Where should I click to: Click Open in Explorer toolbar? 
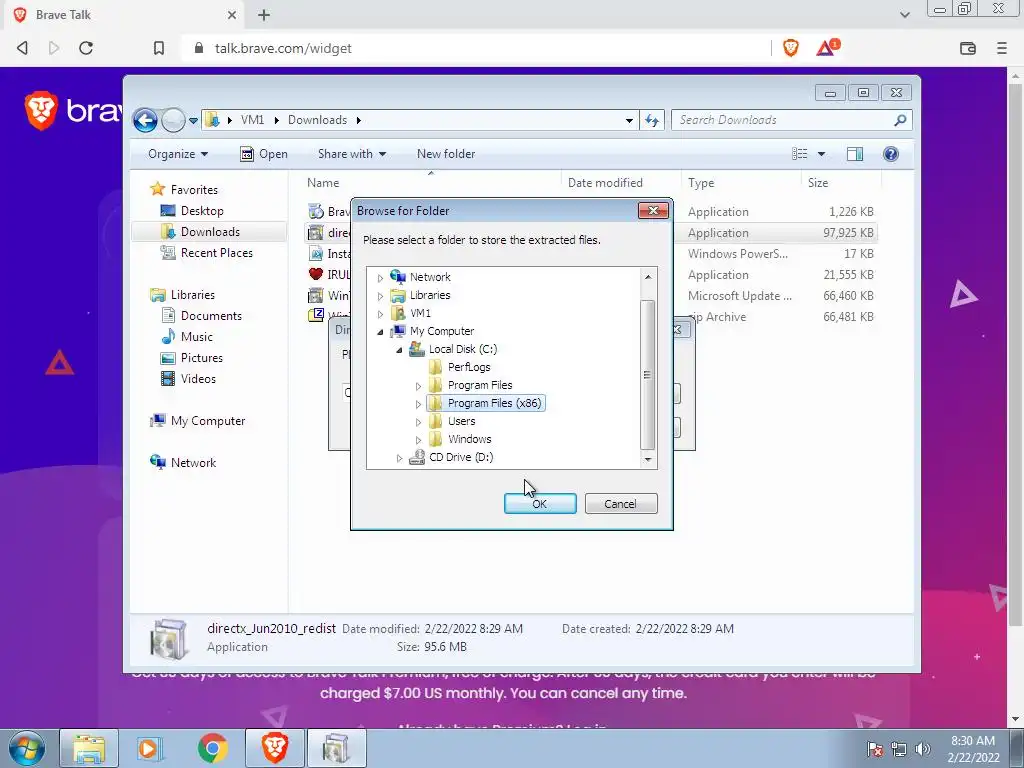click(x=264, y=154)
